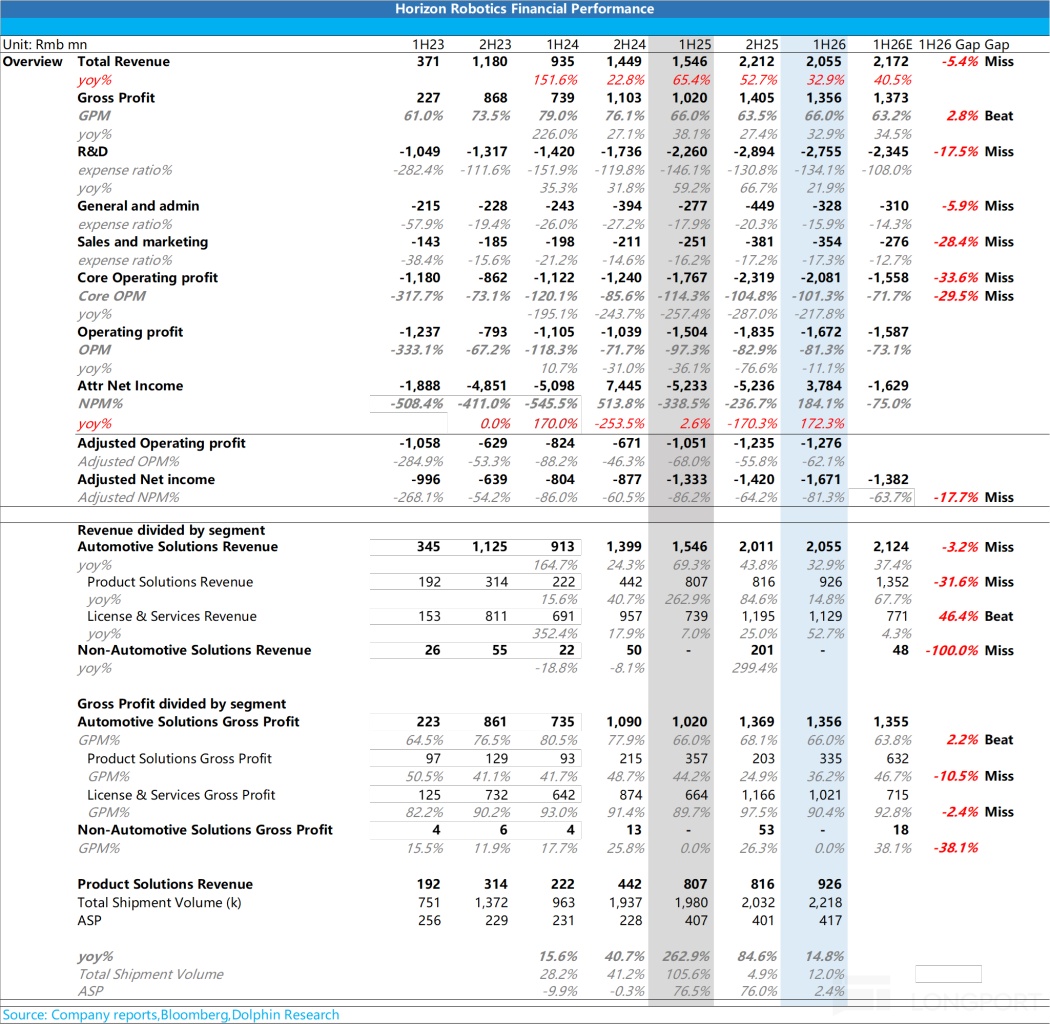Select the -28.4% Sales and marketing gap
Screen dimensions: 1050x1024
(x=956, y=242)
